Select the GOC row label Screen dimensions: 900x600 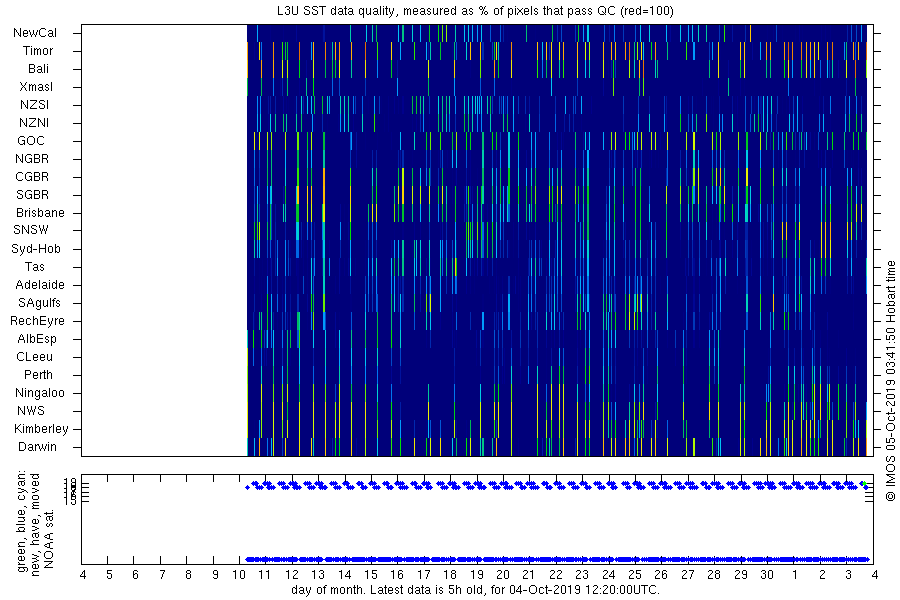[x=31, y=141]
